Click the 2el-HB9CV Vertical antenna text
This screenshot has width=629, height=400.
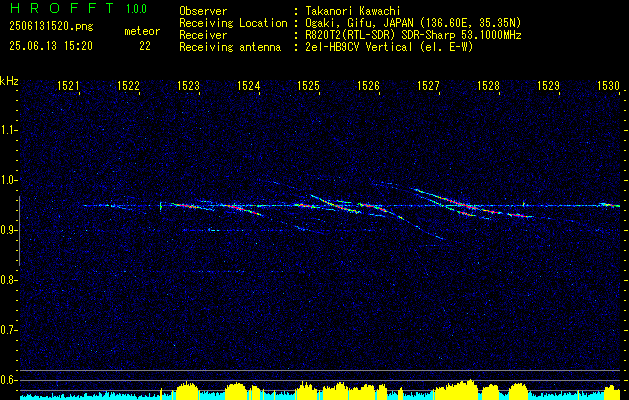click(388, 47)
